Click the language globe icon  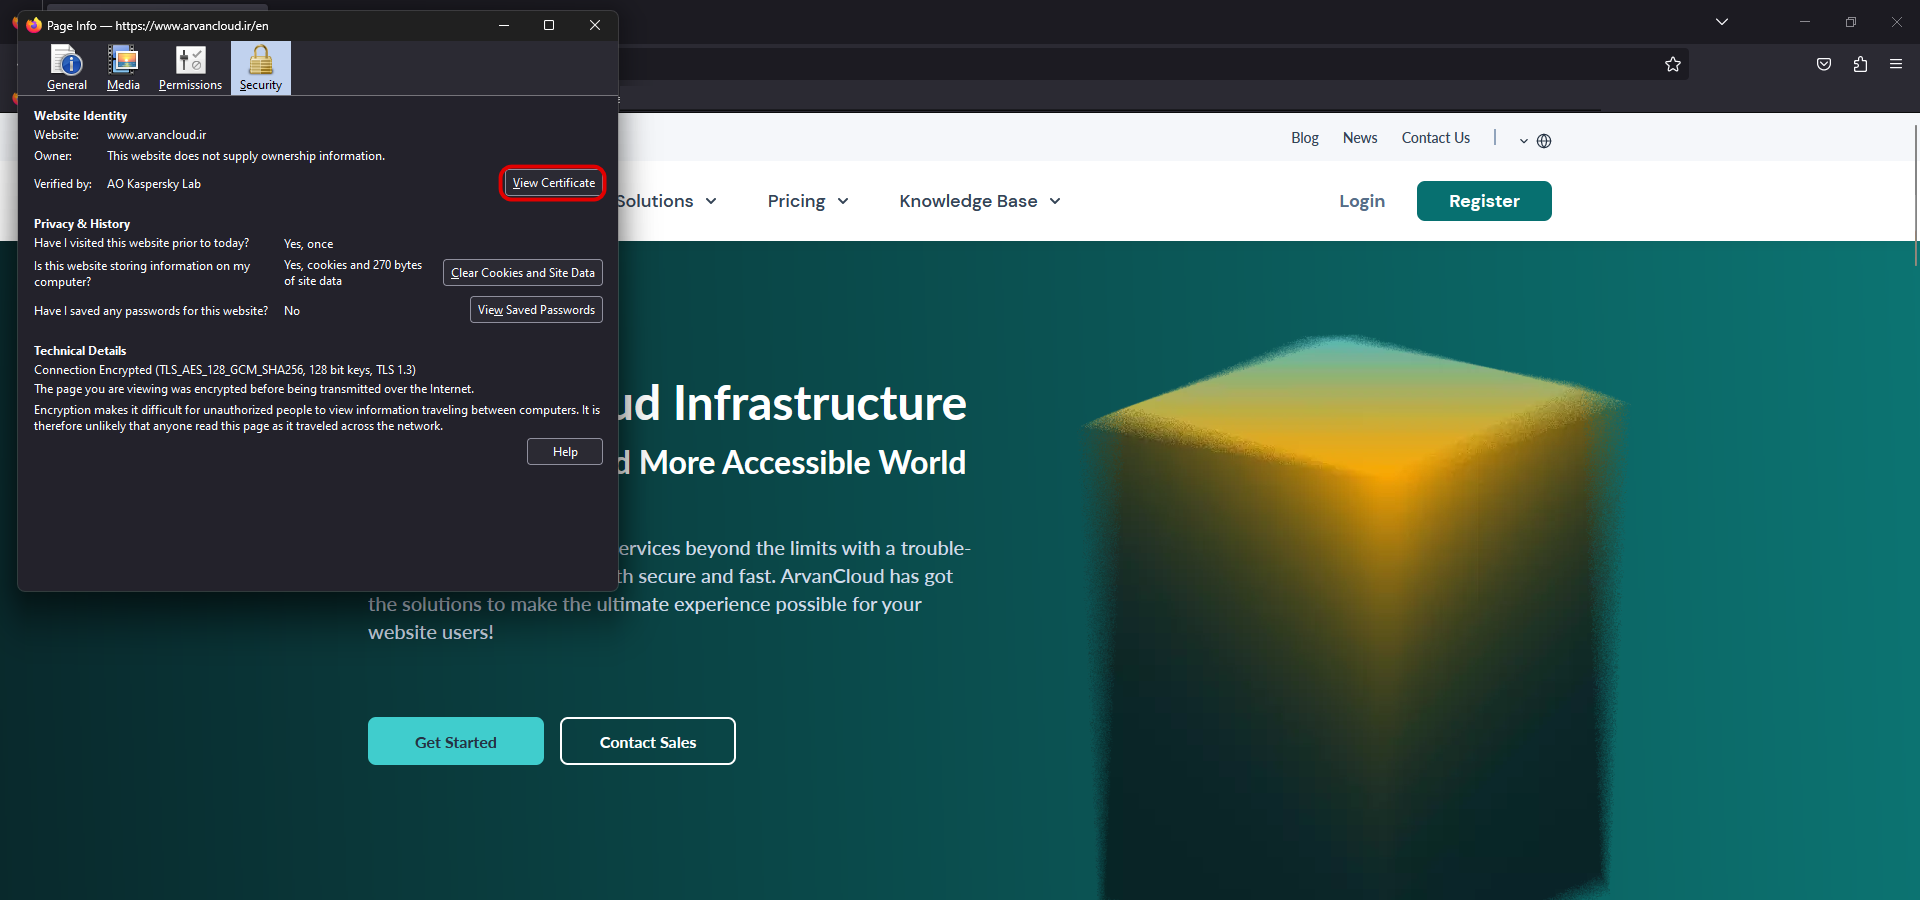coord(1543,141)
